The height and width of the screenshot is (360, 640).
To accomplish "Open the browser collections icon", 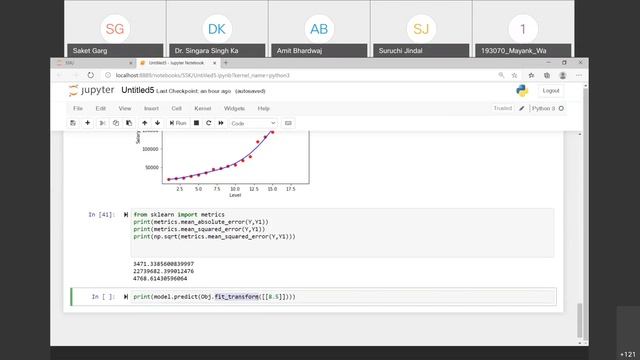I will click(547, 75).
